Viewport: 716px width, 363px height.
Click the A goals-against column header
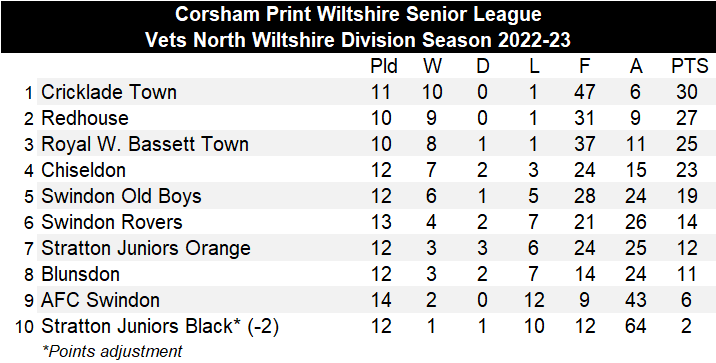[636, 67]
